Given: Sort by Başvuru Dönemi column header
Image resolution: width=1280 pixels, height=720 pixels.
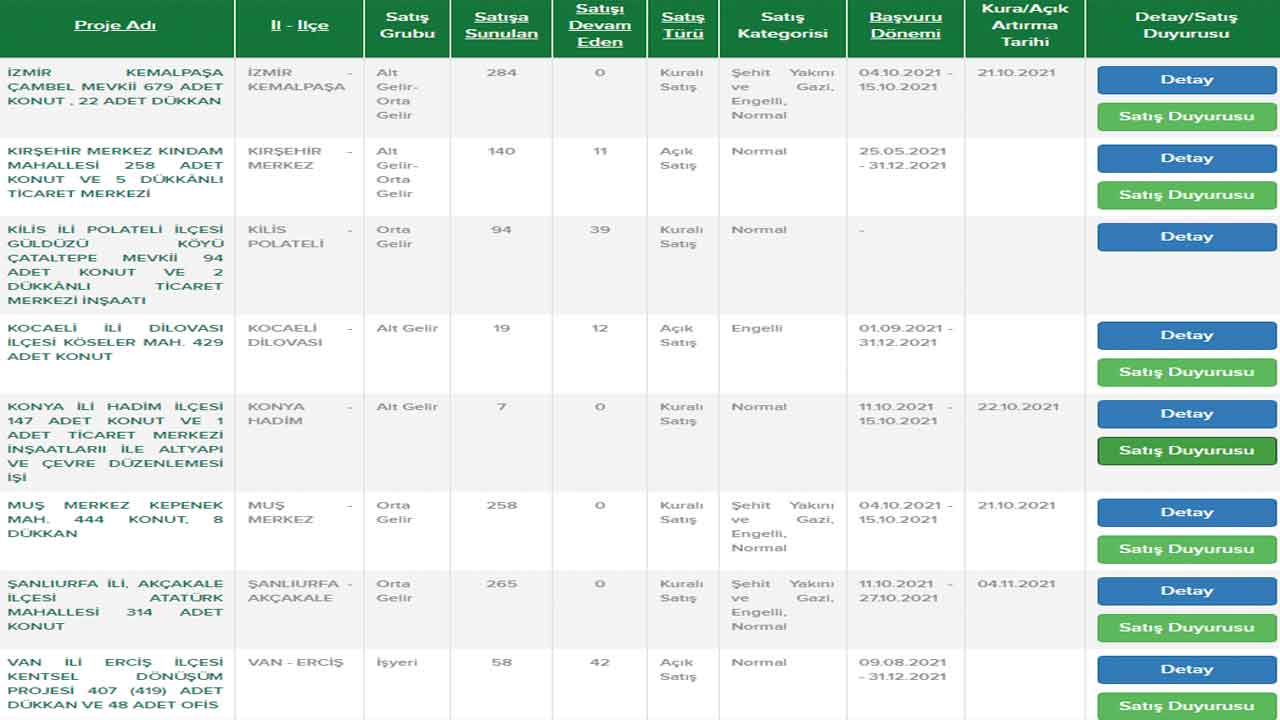Looking at the screenshot, I should [x=905, y=25].
